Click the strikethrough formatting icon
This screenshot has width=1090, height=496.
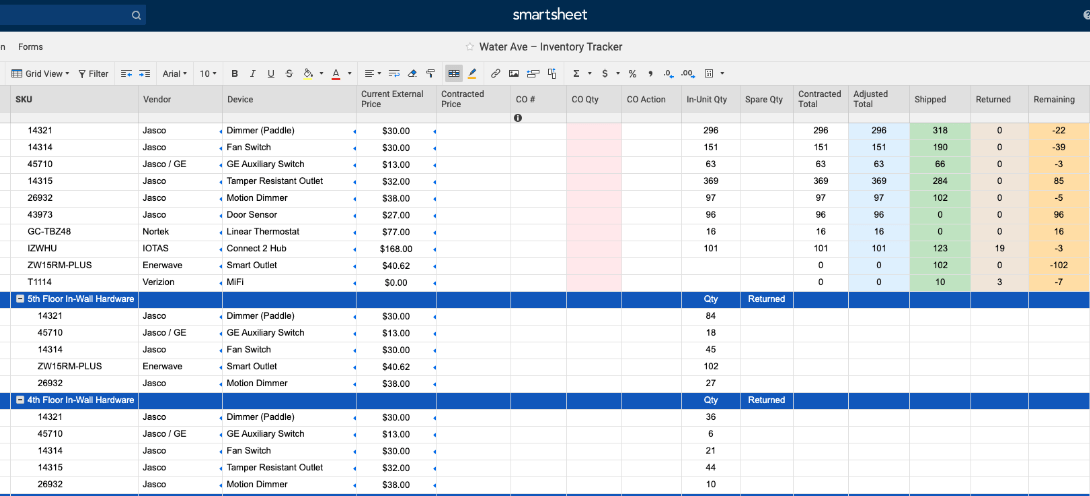click(289, 73)
